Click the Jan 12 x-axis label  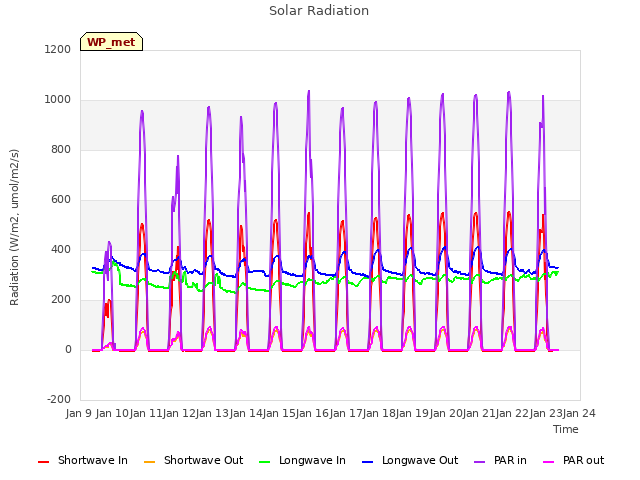click(x=179, y=413)
